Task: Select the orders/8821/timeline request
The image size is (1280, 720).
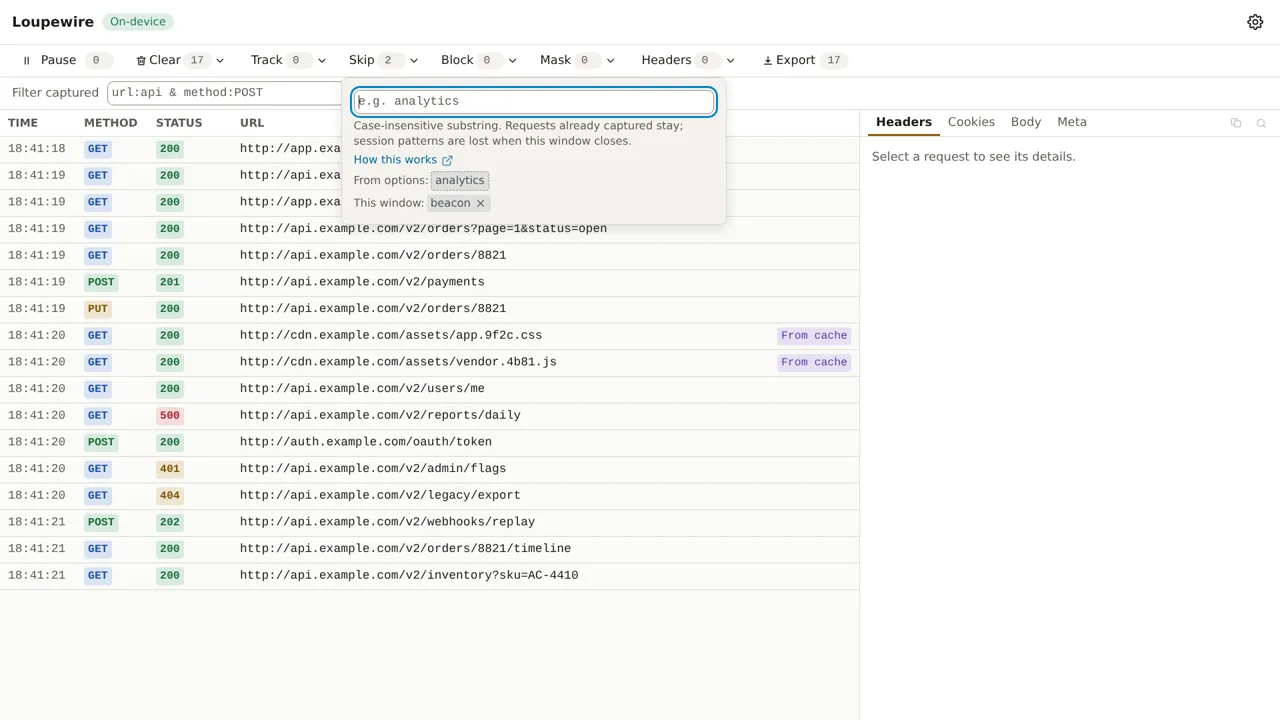Action: pyautogui.click(x=429, y=549)
